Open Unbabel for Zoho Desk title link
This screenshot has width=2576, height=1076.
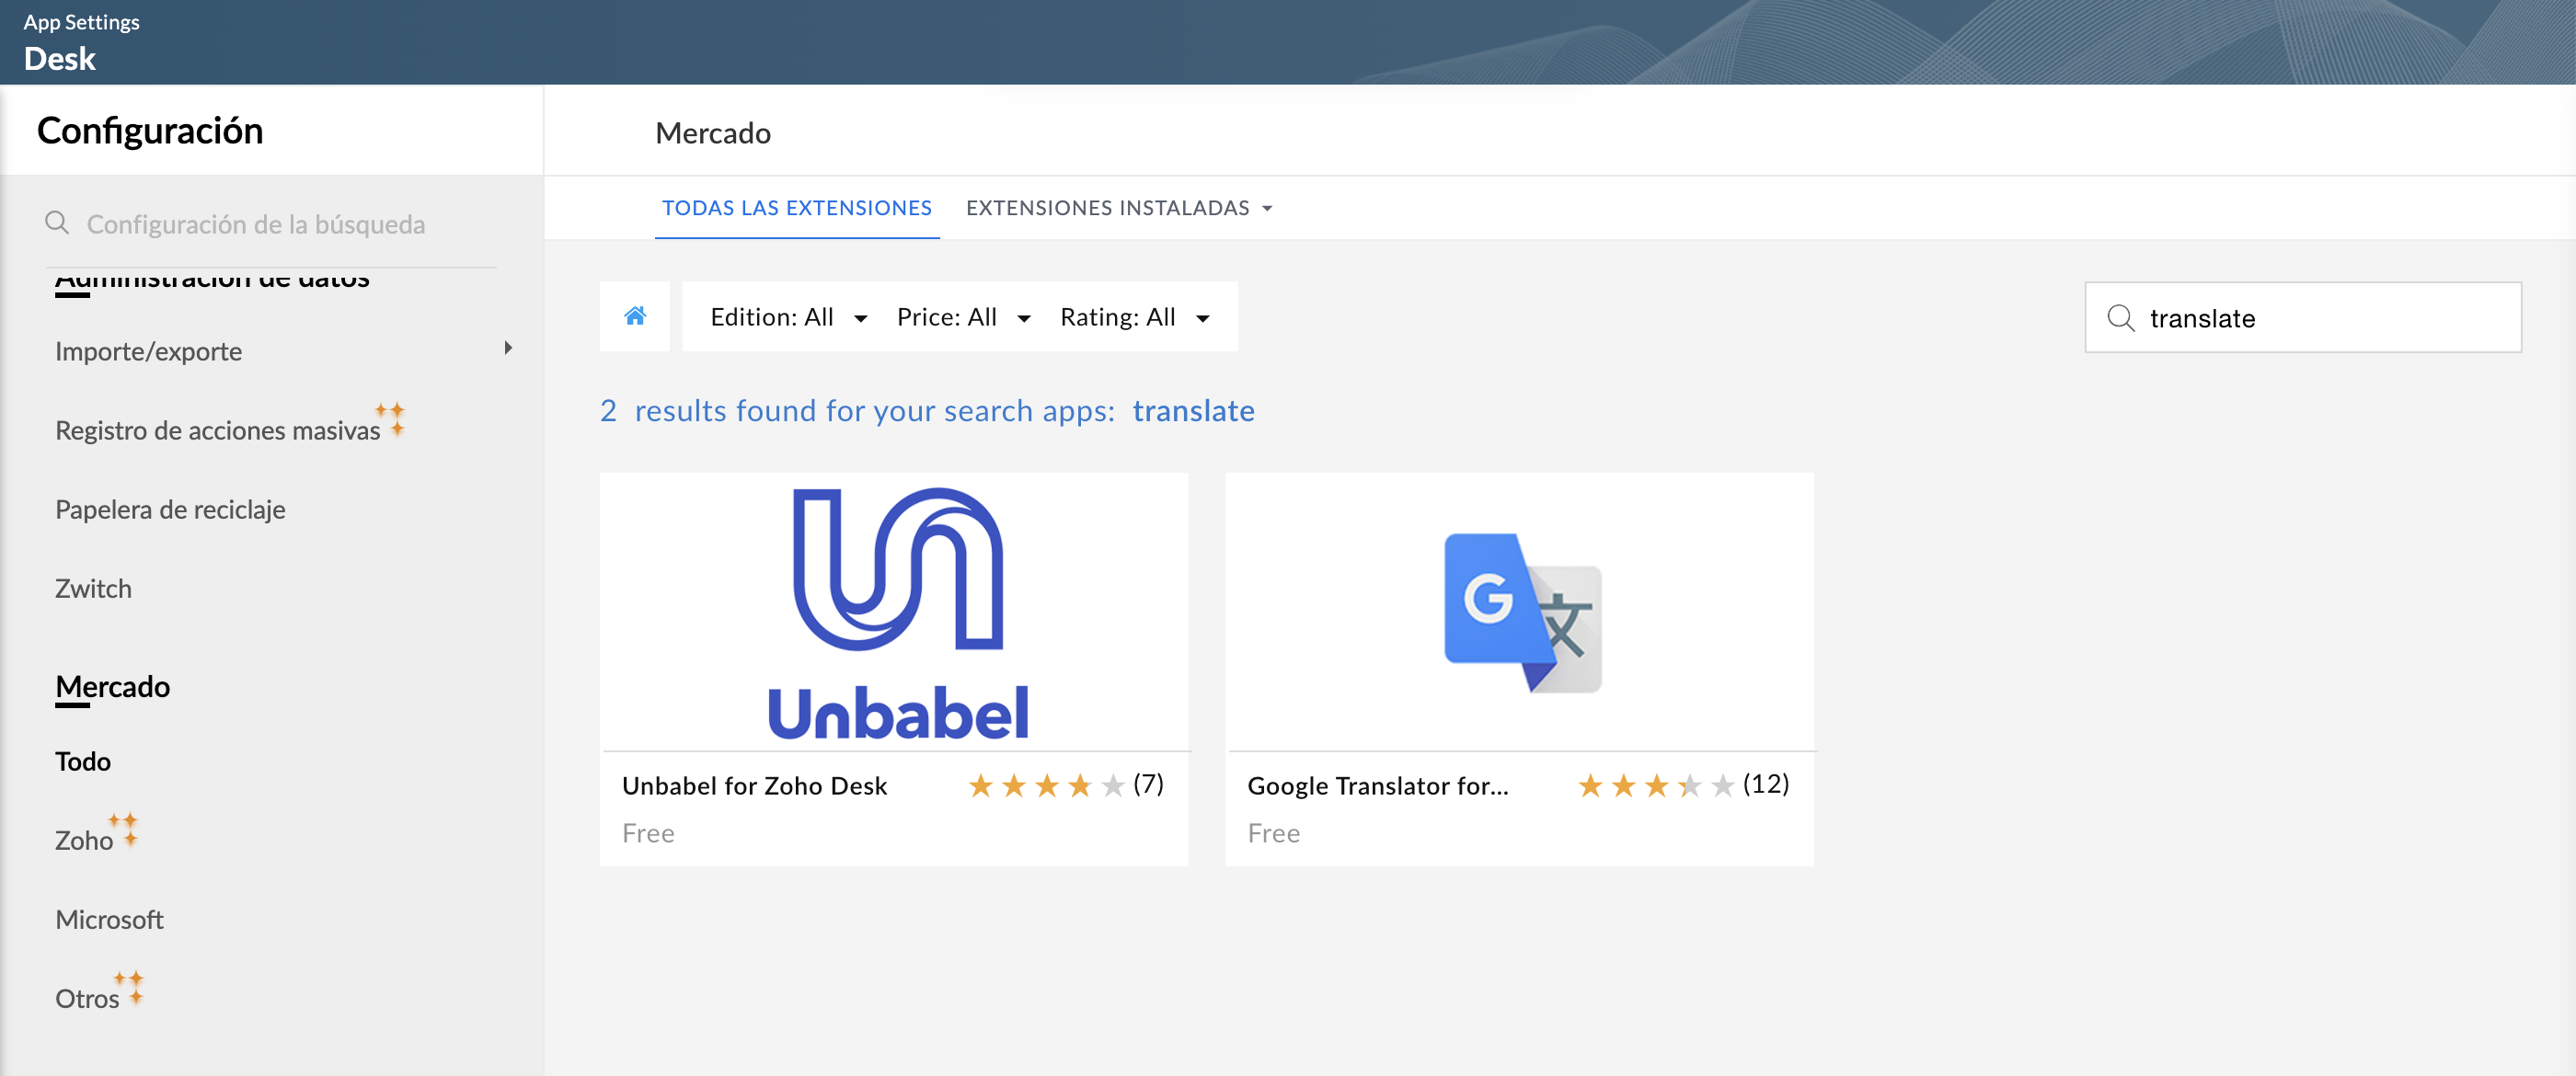[x=754, y=786]
